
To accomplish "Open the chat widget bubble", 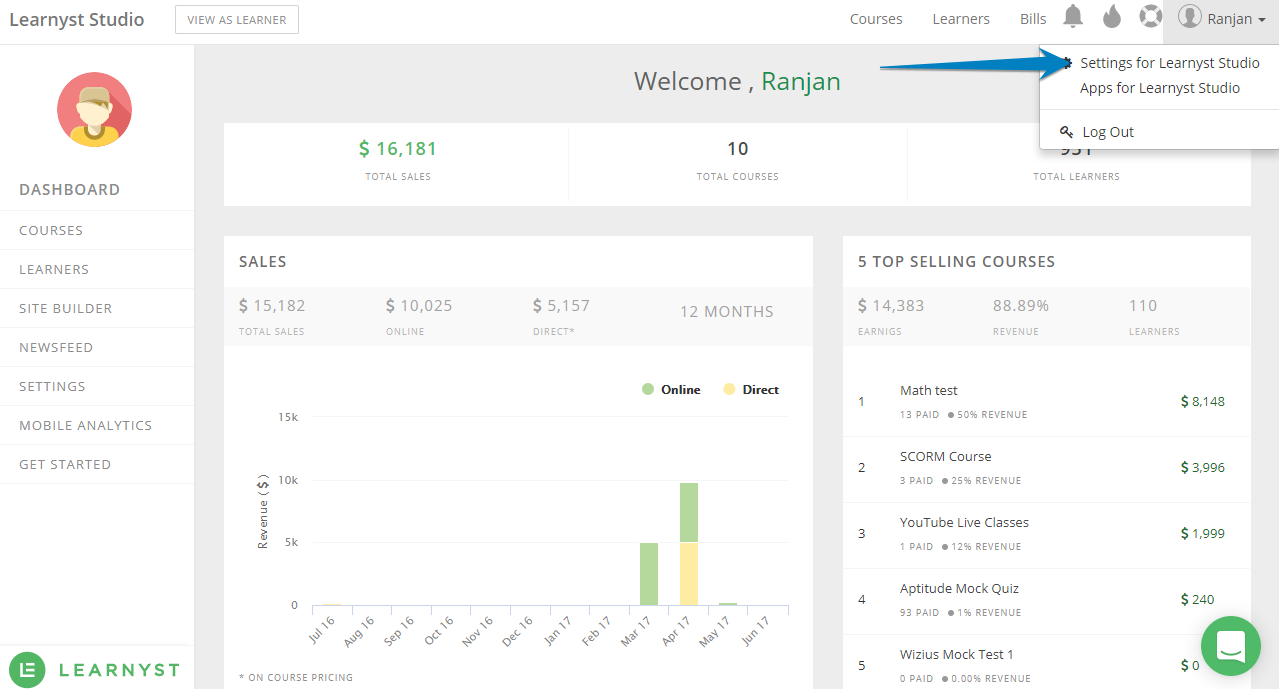I will tap(1231, 647).
